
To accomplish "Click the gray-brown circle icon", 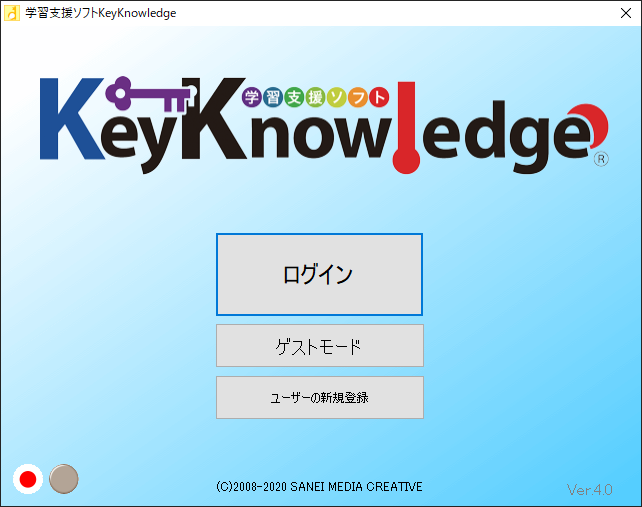I will coord(64,479).
